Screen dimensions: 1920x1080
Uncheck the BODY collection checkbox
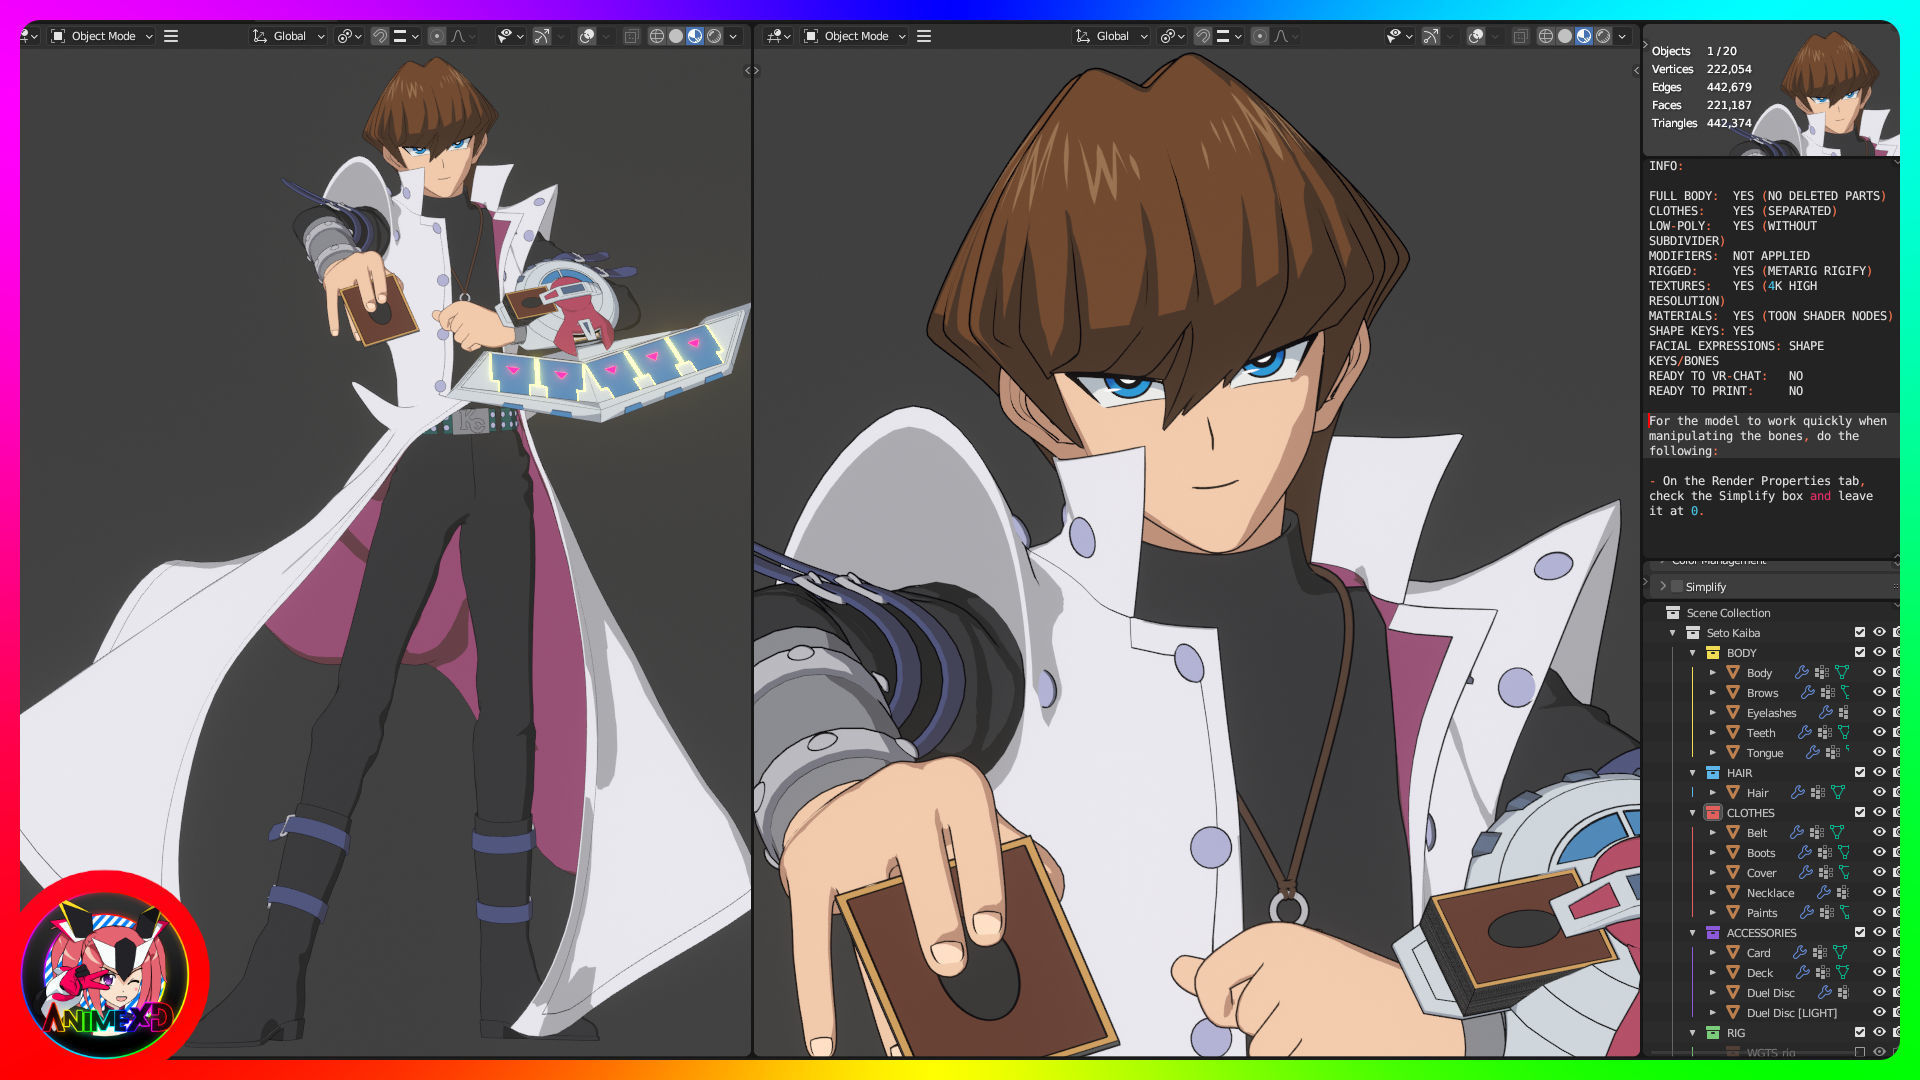[x=1860, y=652]
